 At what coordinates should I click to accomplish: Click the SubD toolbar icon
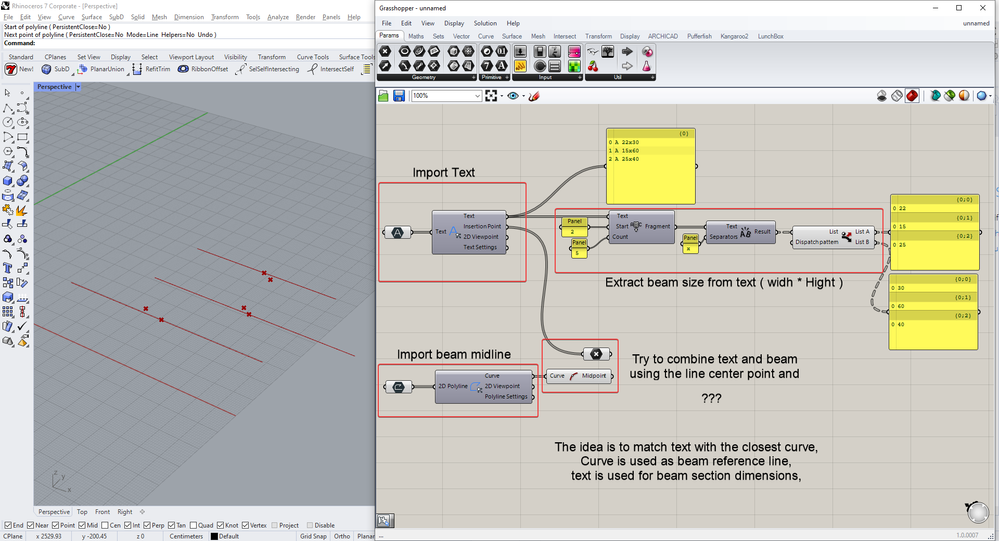(x=45, y=69)
